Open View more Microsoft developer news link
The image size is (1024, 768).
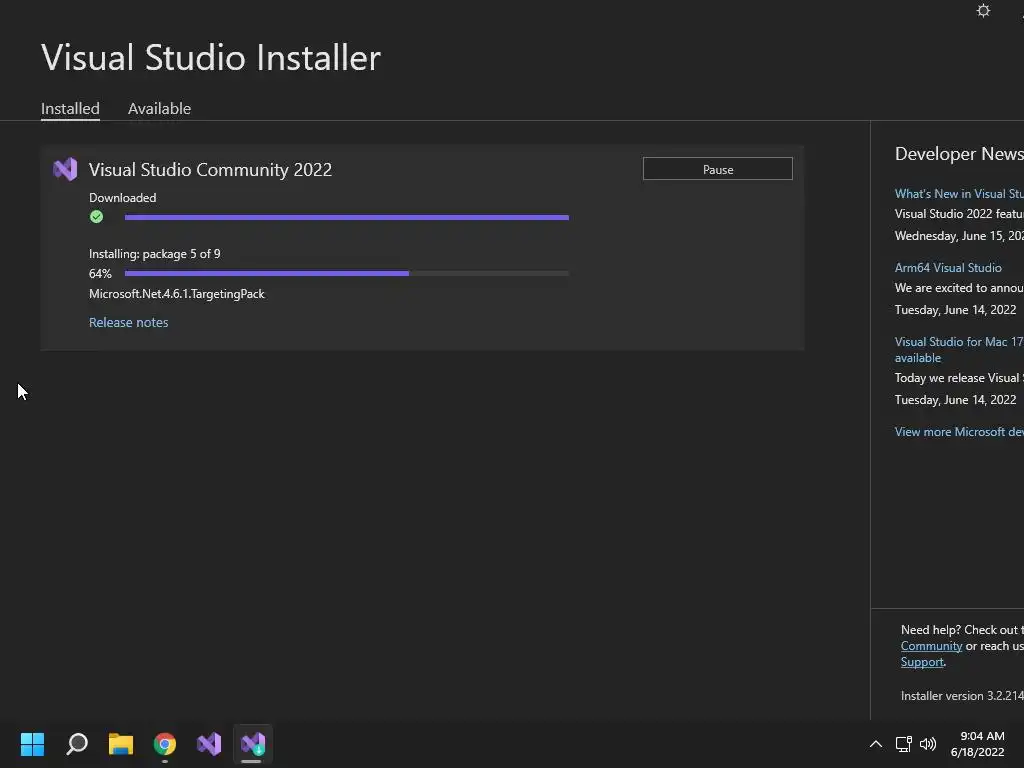point(959,432)
